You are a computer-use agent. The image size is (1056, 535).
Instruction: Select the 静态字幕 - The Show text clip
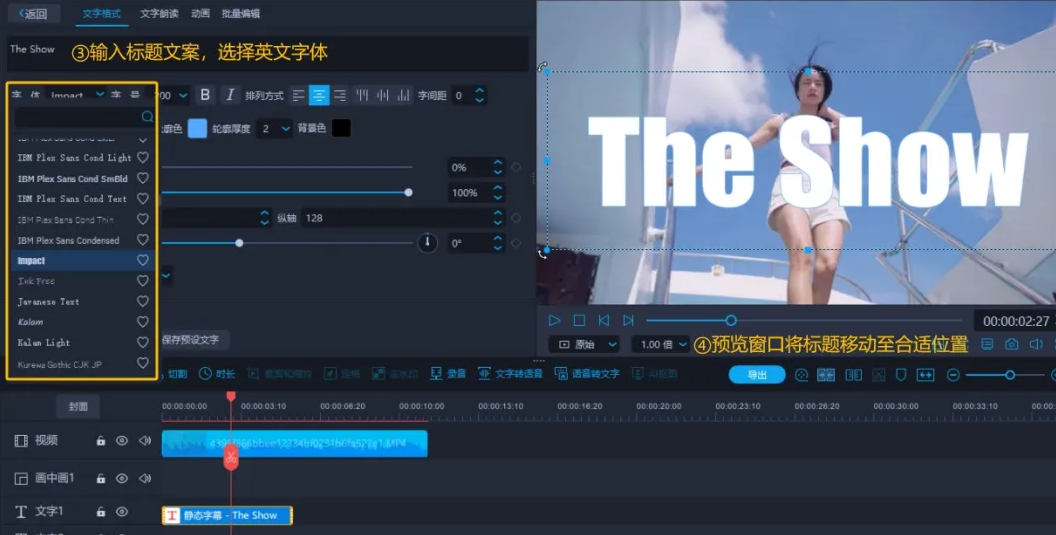coord(227,515)
